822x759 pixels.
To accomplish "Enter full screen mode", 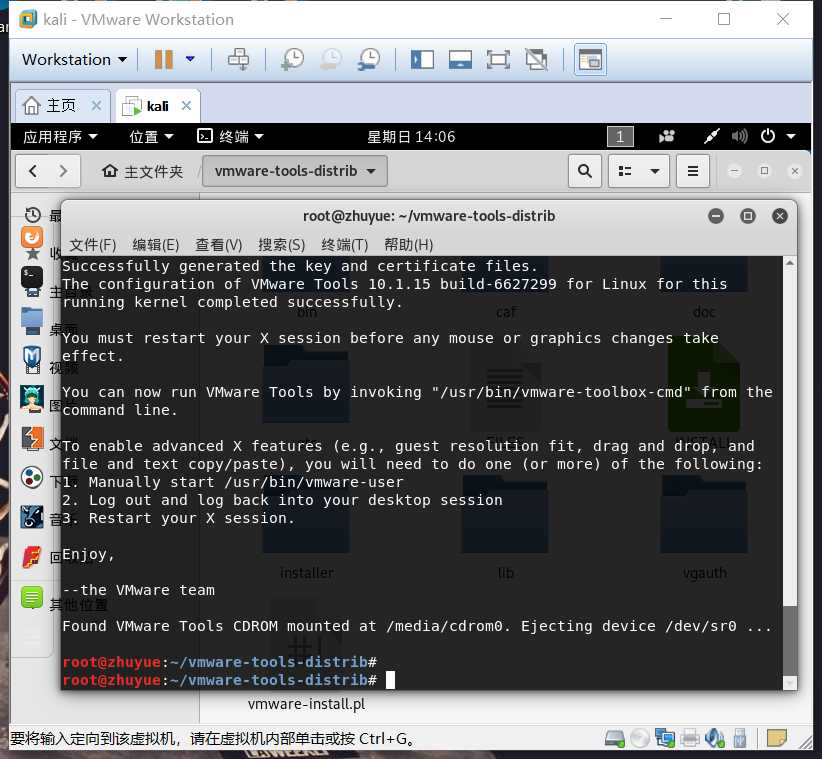I will pos(498,60).
